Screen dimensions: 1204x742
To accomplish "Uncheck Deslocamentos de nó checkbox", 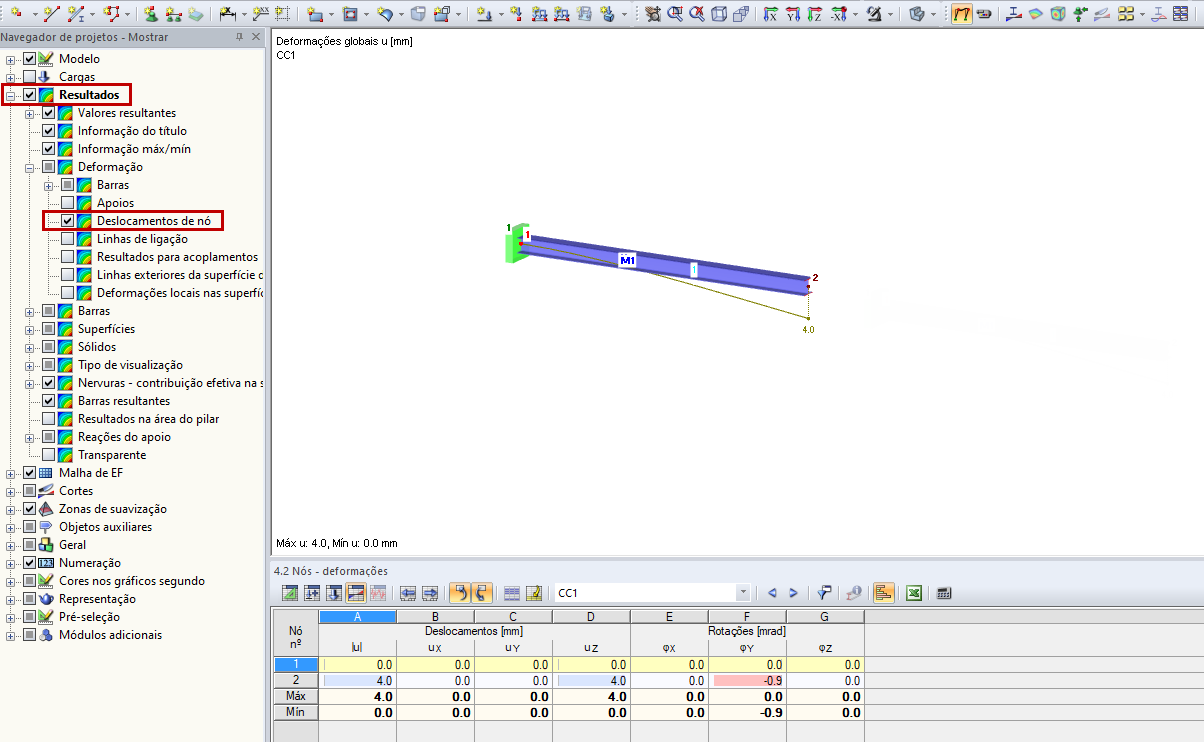I will [67, 221].
